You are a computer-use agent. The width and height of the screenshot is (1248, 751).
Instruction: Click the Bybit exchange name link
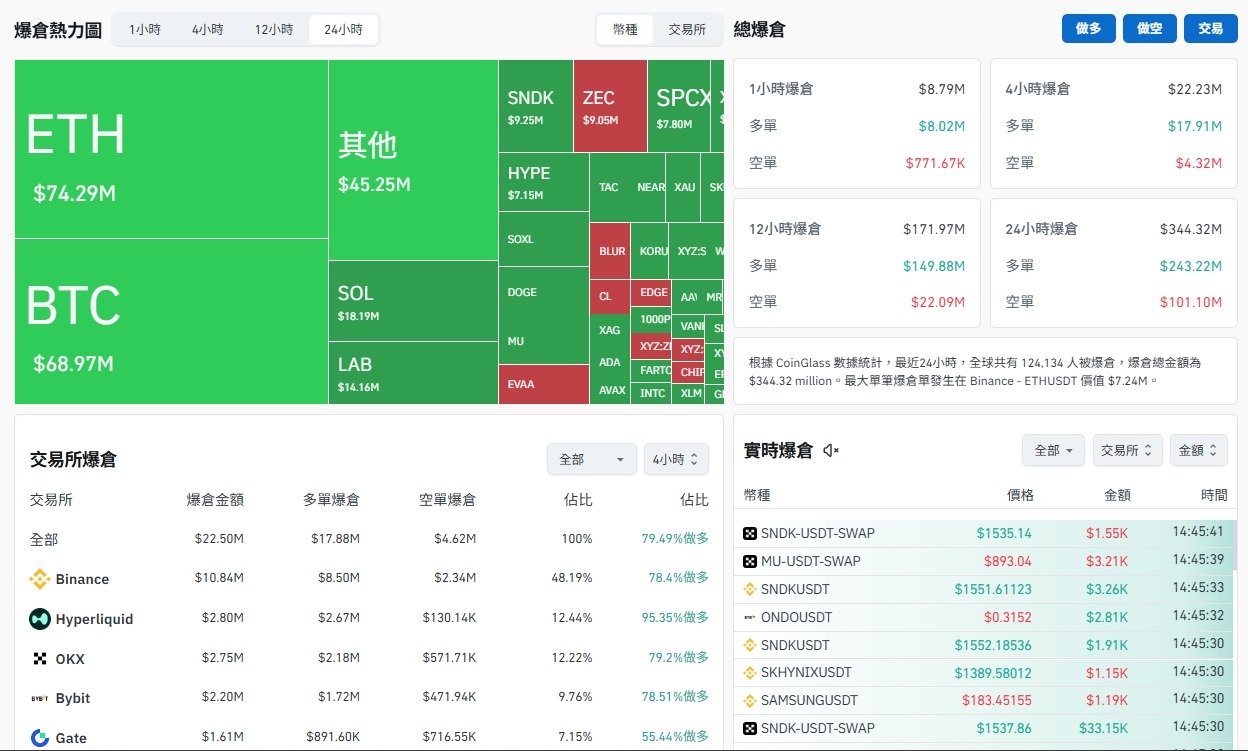click(x=73, y=698)
